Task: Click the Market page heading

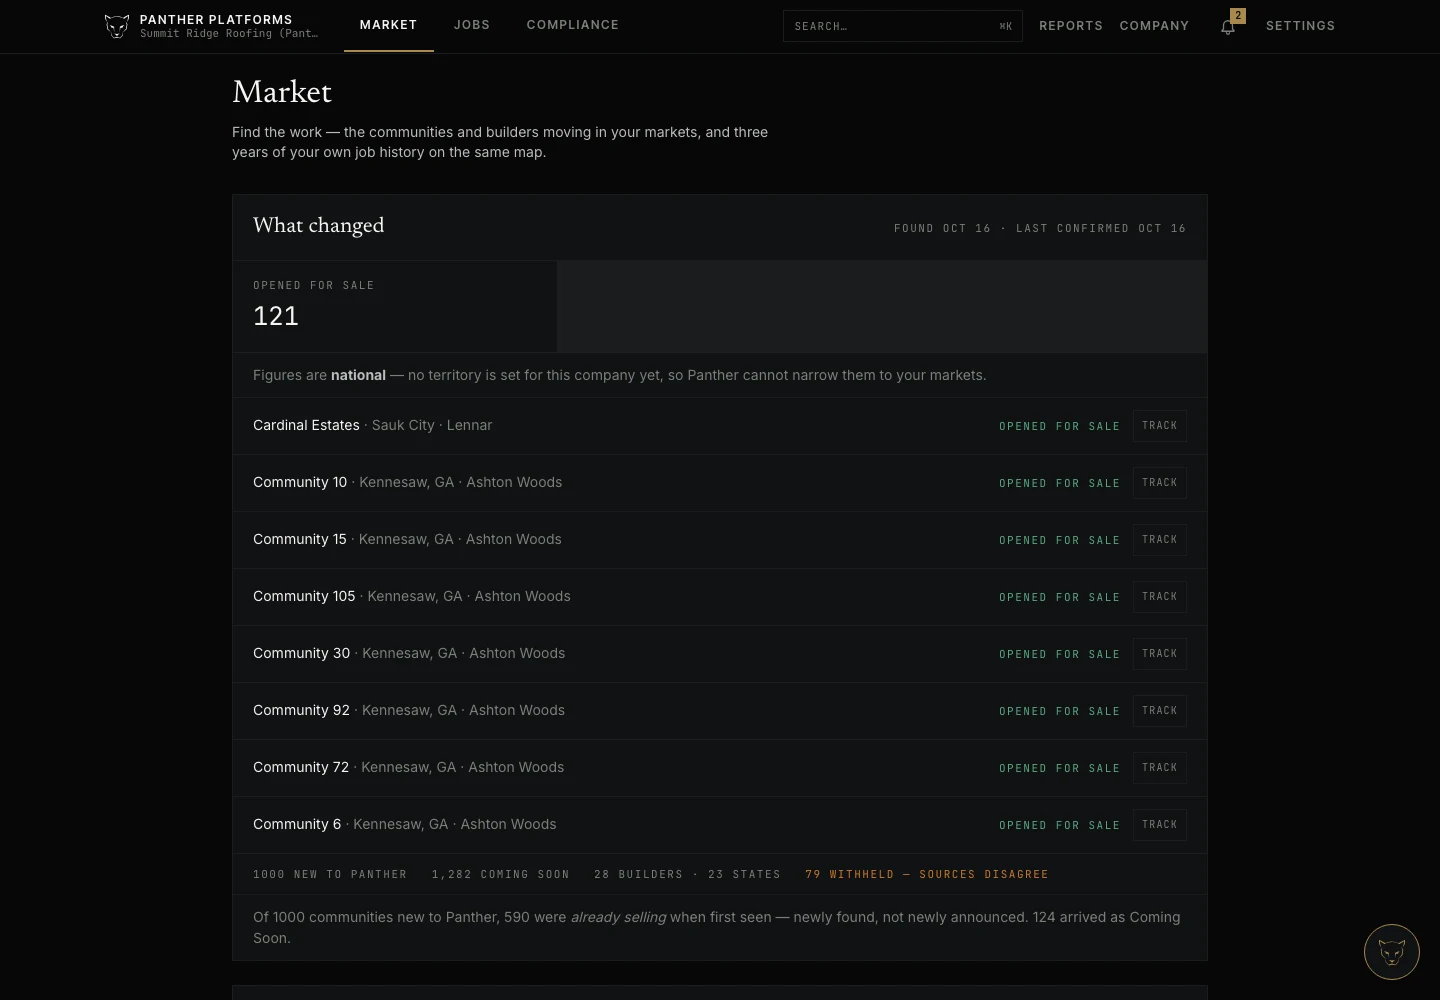Action: (x=282, y=92)
